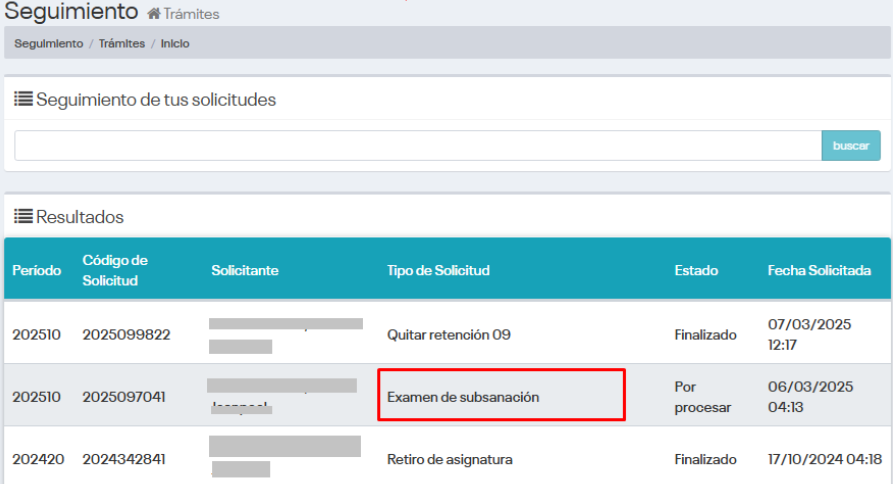Screen dimensions: 893x484
Task: Click the list icon beside Seguimiento de tus solicitudes
Action: pos(23,99)
